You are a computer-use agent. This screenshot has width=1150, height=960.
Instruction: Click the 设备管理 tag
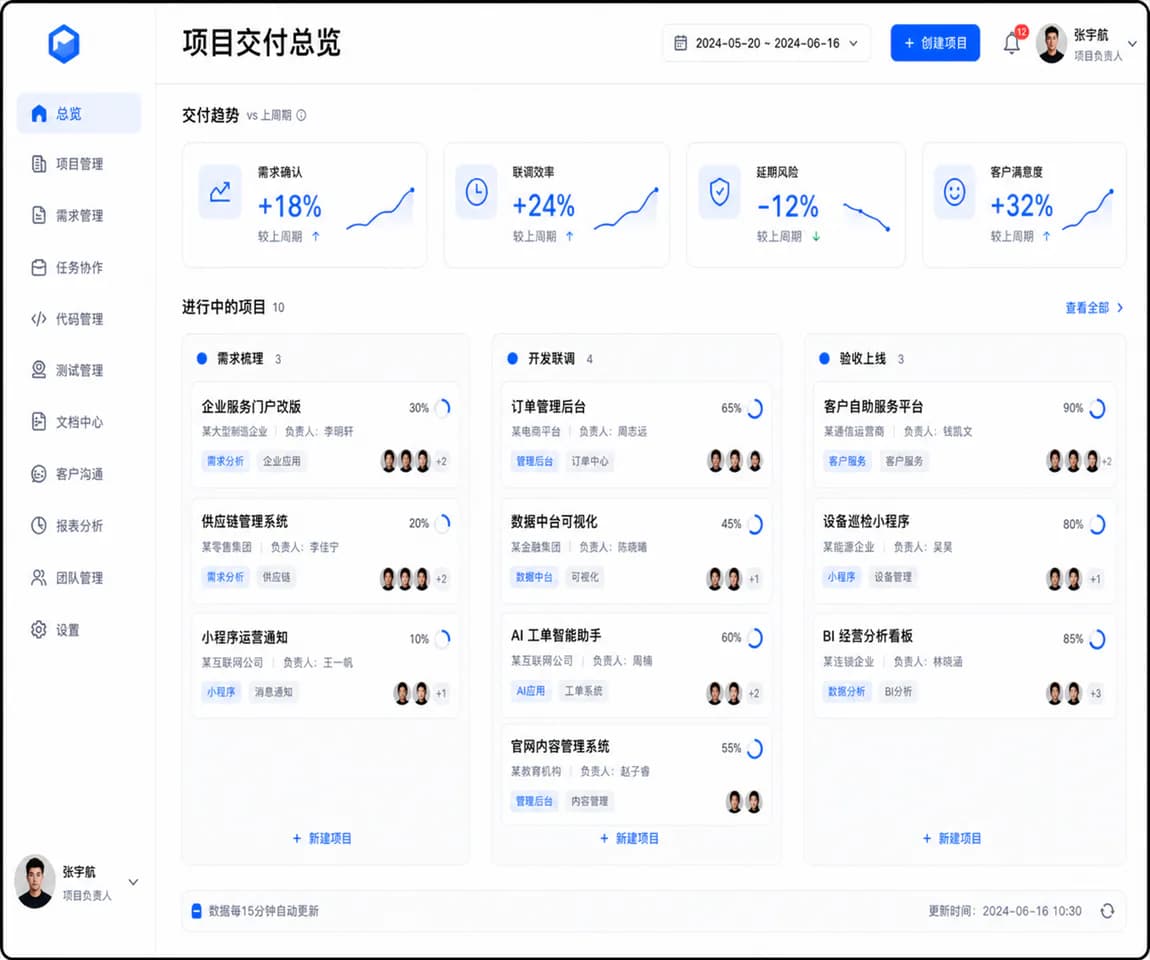[x=893, y=577]
